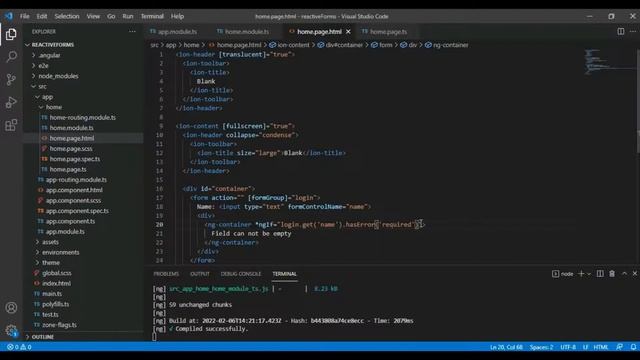
Task: Split the editor to the right
Action: [620, 31]
